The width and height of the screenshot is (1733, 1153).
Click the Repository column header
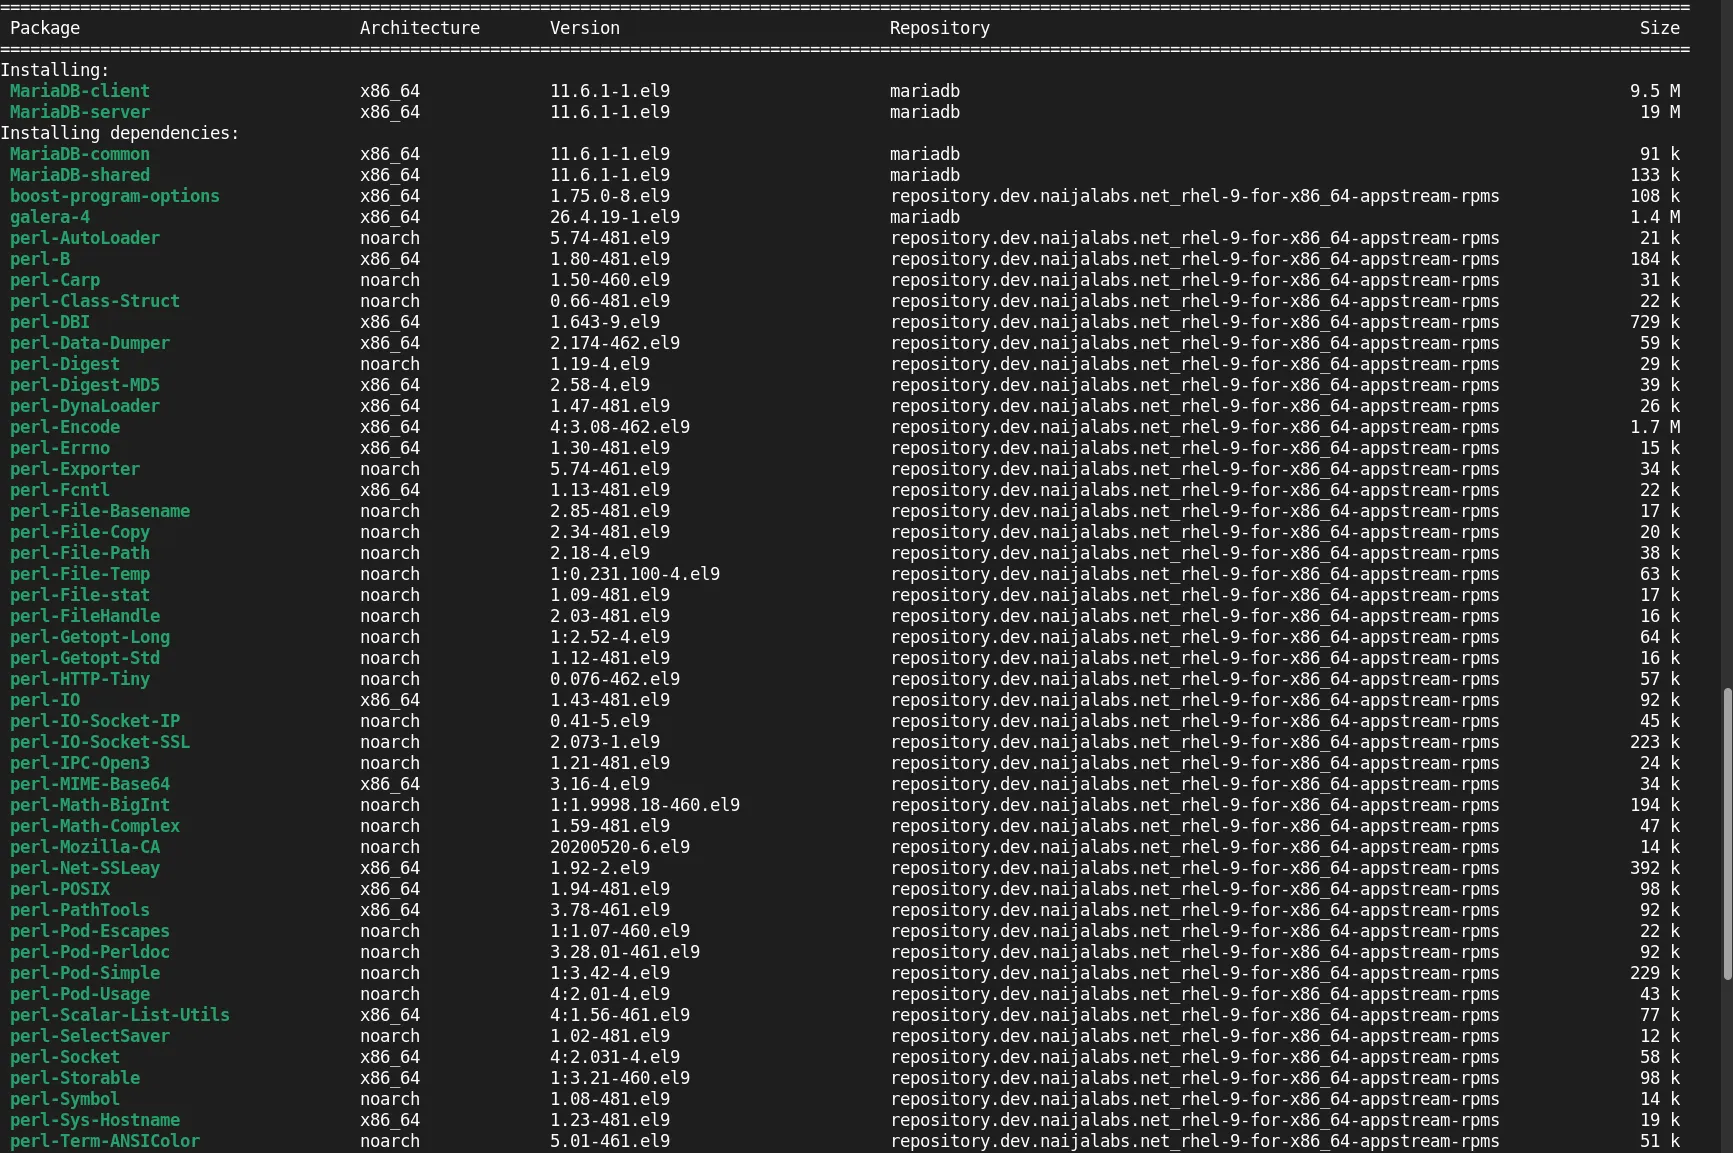click(940, 28)
